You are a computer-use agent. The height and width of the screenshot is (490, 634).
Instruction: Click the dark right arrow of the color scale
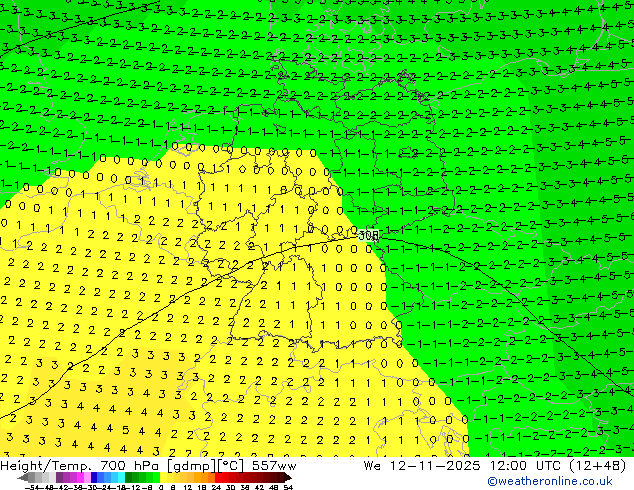(x=289, y=478)
